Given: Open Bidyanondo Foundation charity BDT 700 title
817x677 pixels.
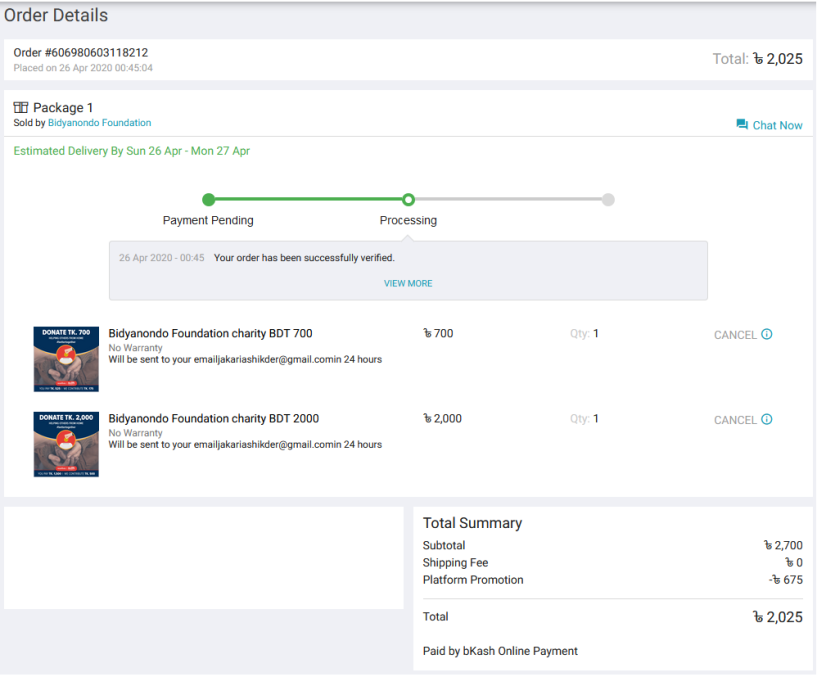Looking at the screenshot, I should (211, 334).
